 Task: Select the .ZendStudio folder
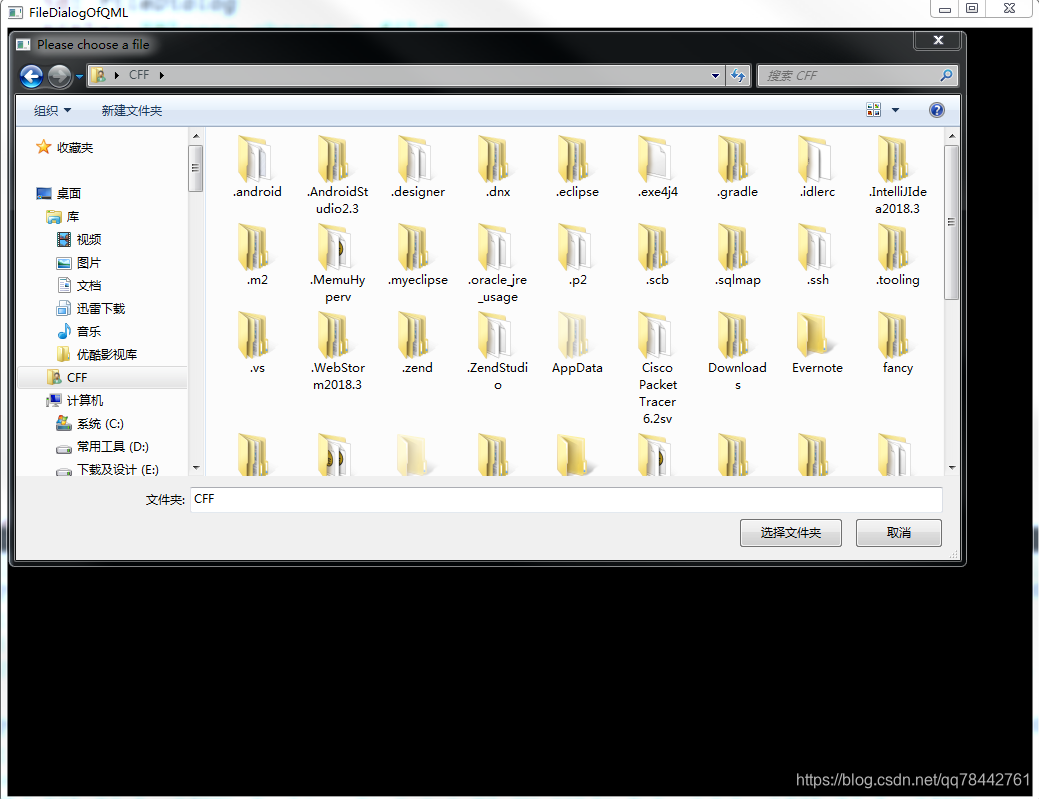pos(498,352)
